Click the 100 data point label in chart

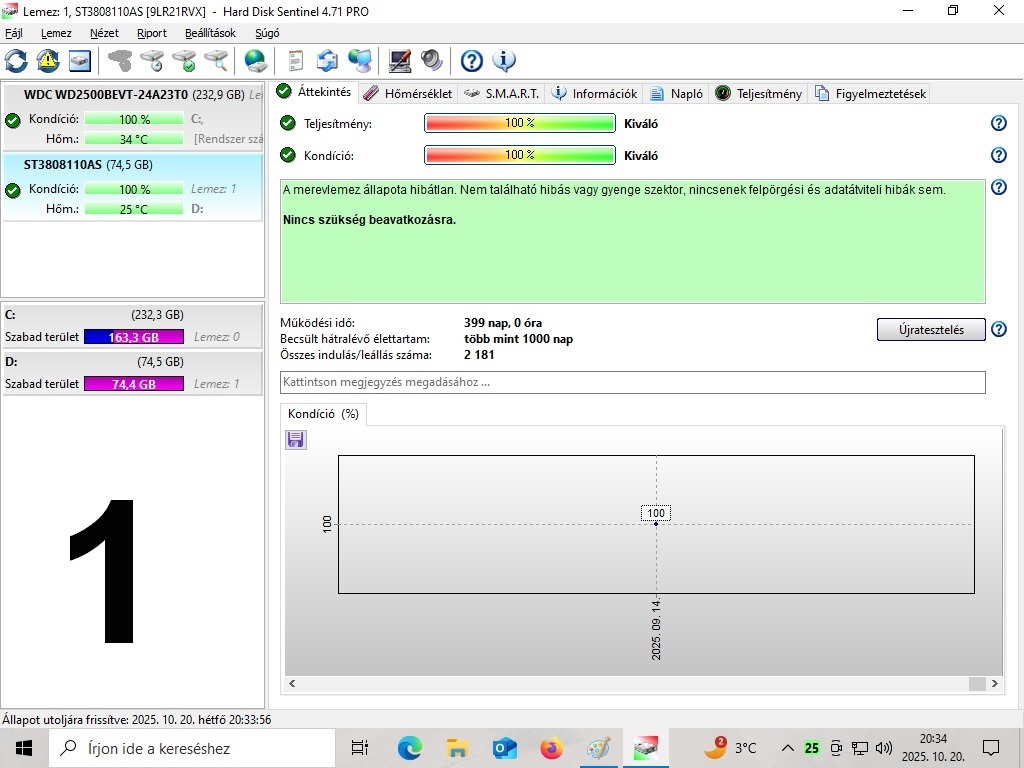point(656,513)
